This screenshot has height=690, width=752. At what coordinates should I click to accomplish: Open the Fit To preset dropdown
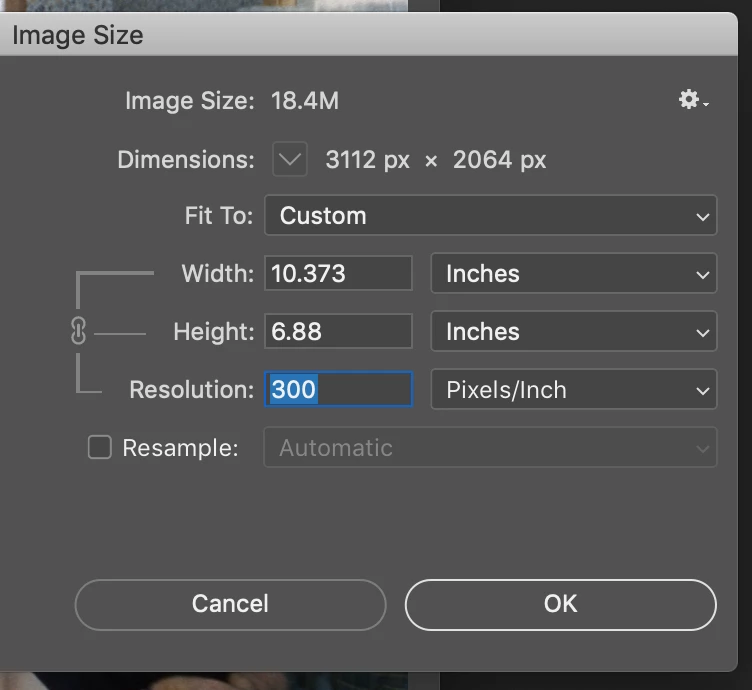click(x=490, y=216)
